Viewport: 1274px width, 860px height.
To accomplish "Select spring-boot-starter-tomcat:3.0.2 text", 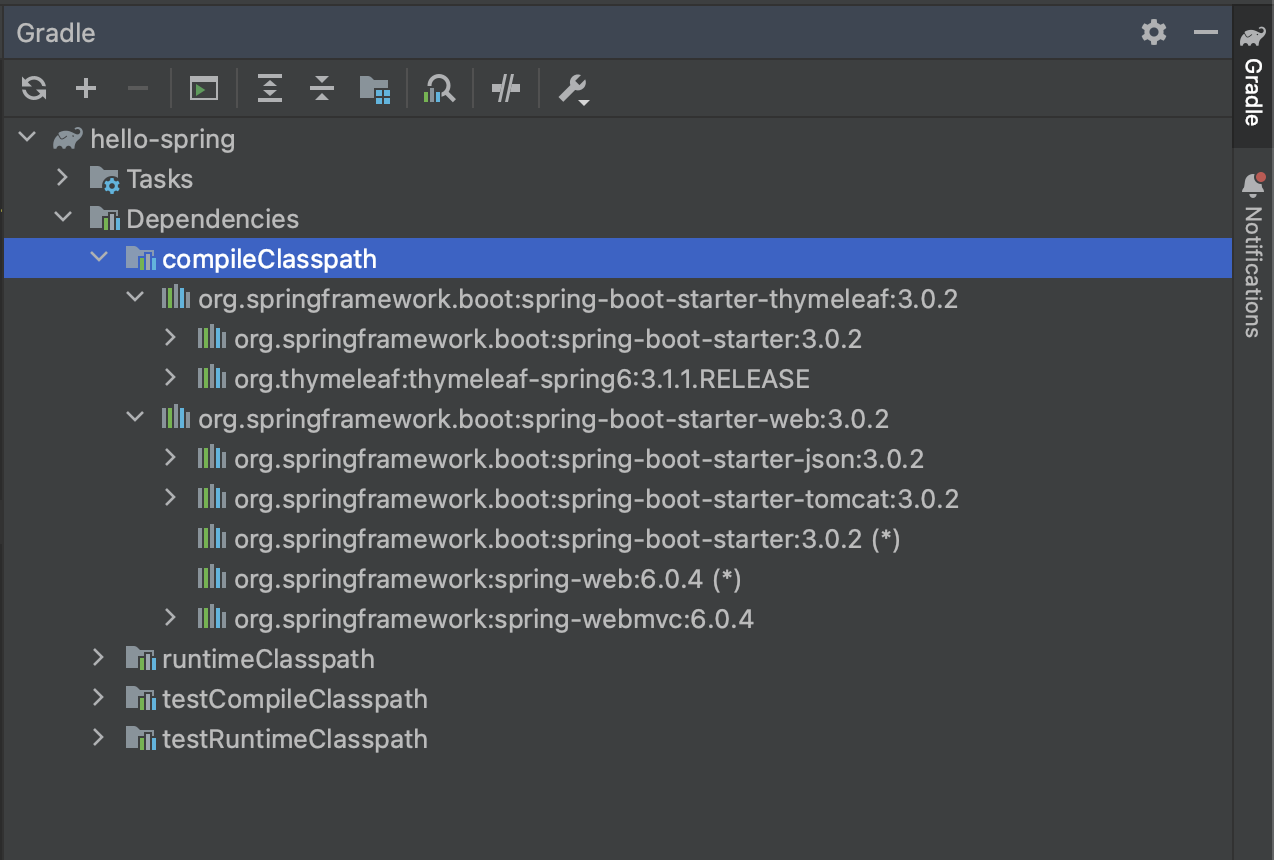I will [597, 499].
